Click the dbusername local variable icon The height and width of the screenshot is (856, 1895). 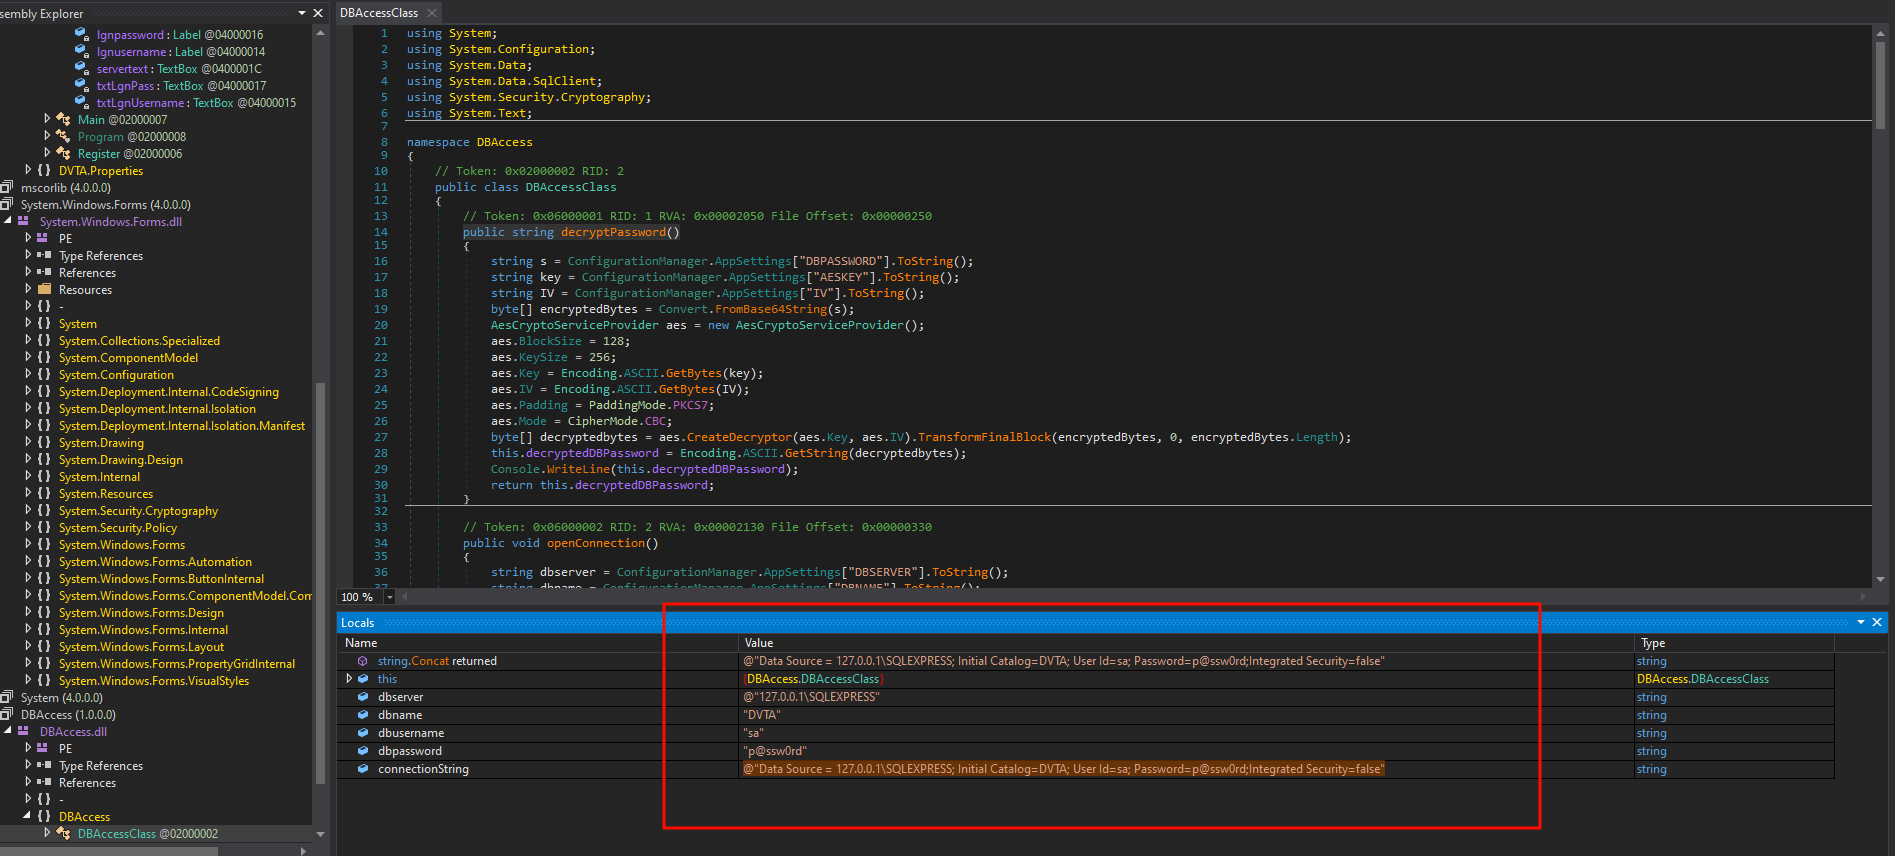coord(363,733)
